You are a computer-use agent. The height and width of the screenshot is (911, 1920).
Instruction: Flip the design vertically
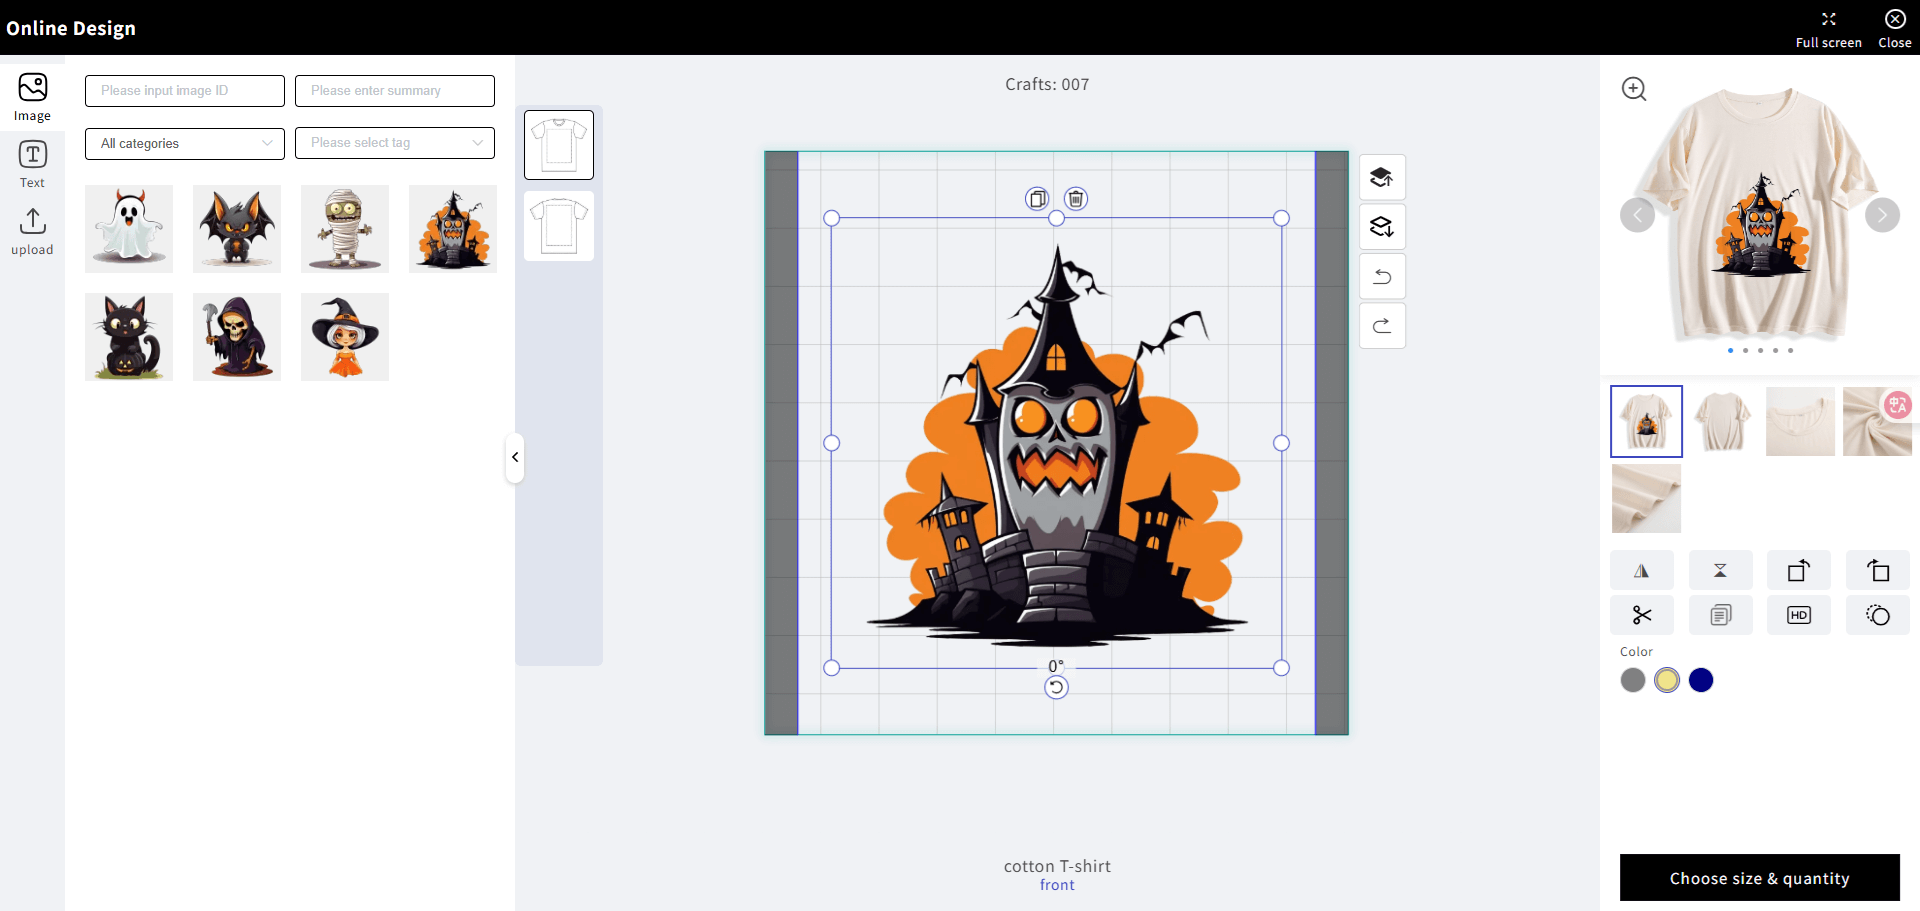pyautogui.click(x=1720, y=571)
